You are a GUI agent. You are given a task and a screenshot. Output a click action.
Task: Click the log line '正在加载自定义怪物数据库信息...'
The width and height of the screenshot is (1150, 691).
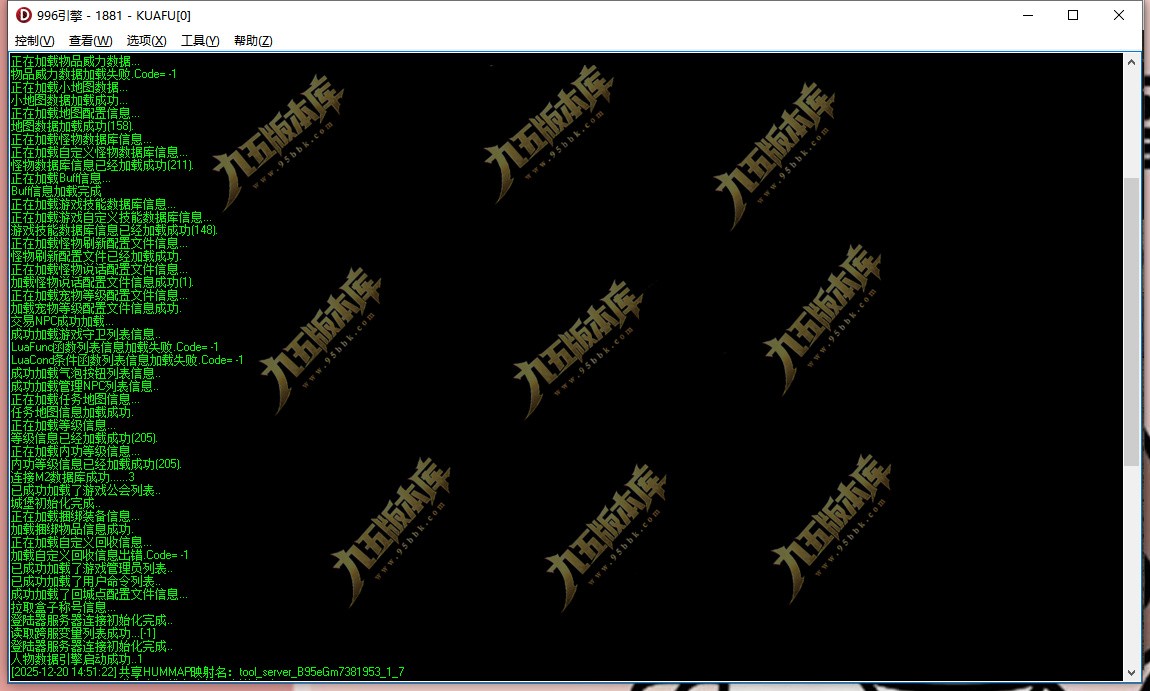pyautogui.click(x=99, y=153)
